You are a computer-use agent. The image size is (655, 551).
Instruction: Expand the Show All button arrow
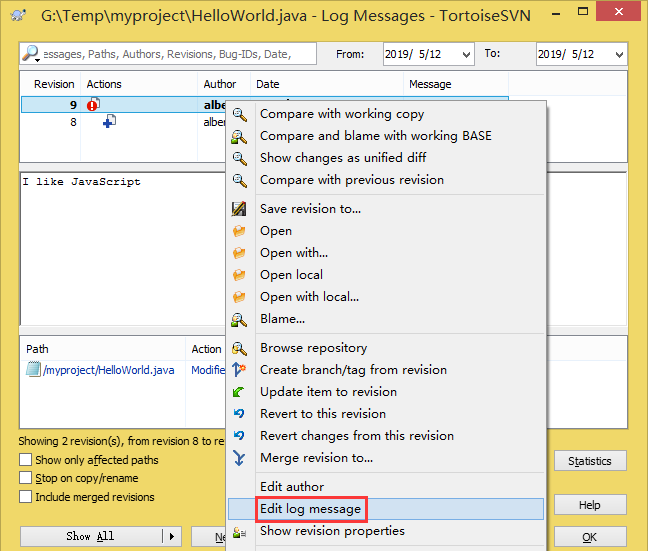coord(172,536)
